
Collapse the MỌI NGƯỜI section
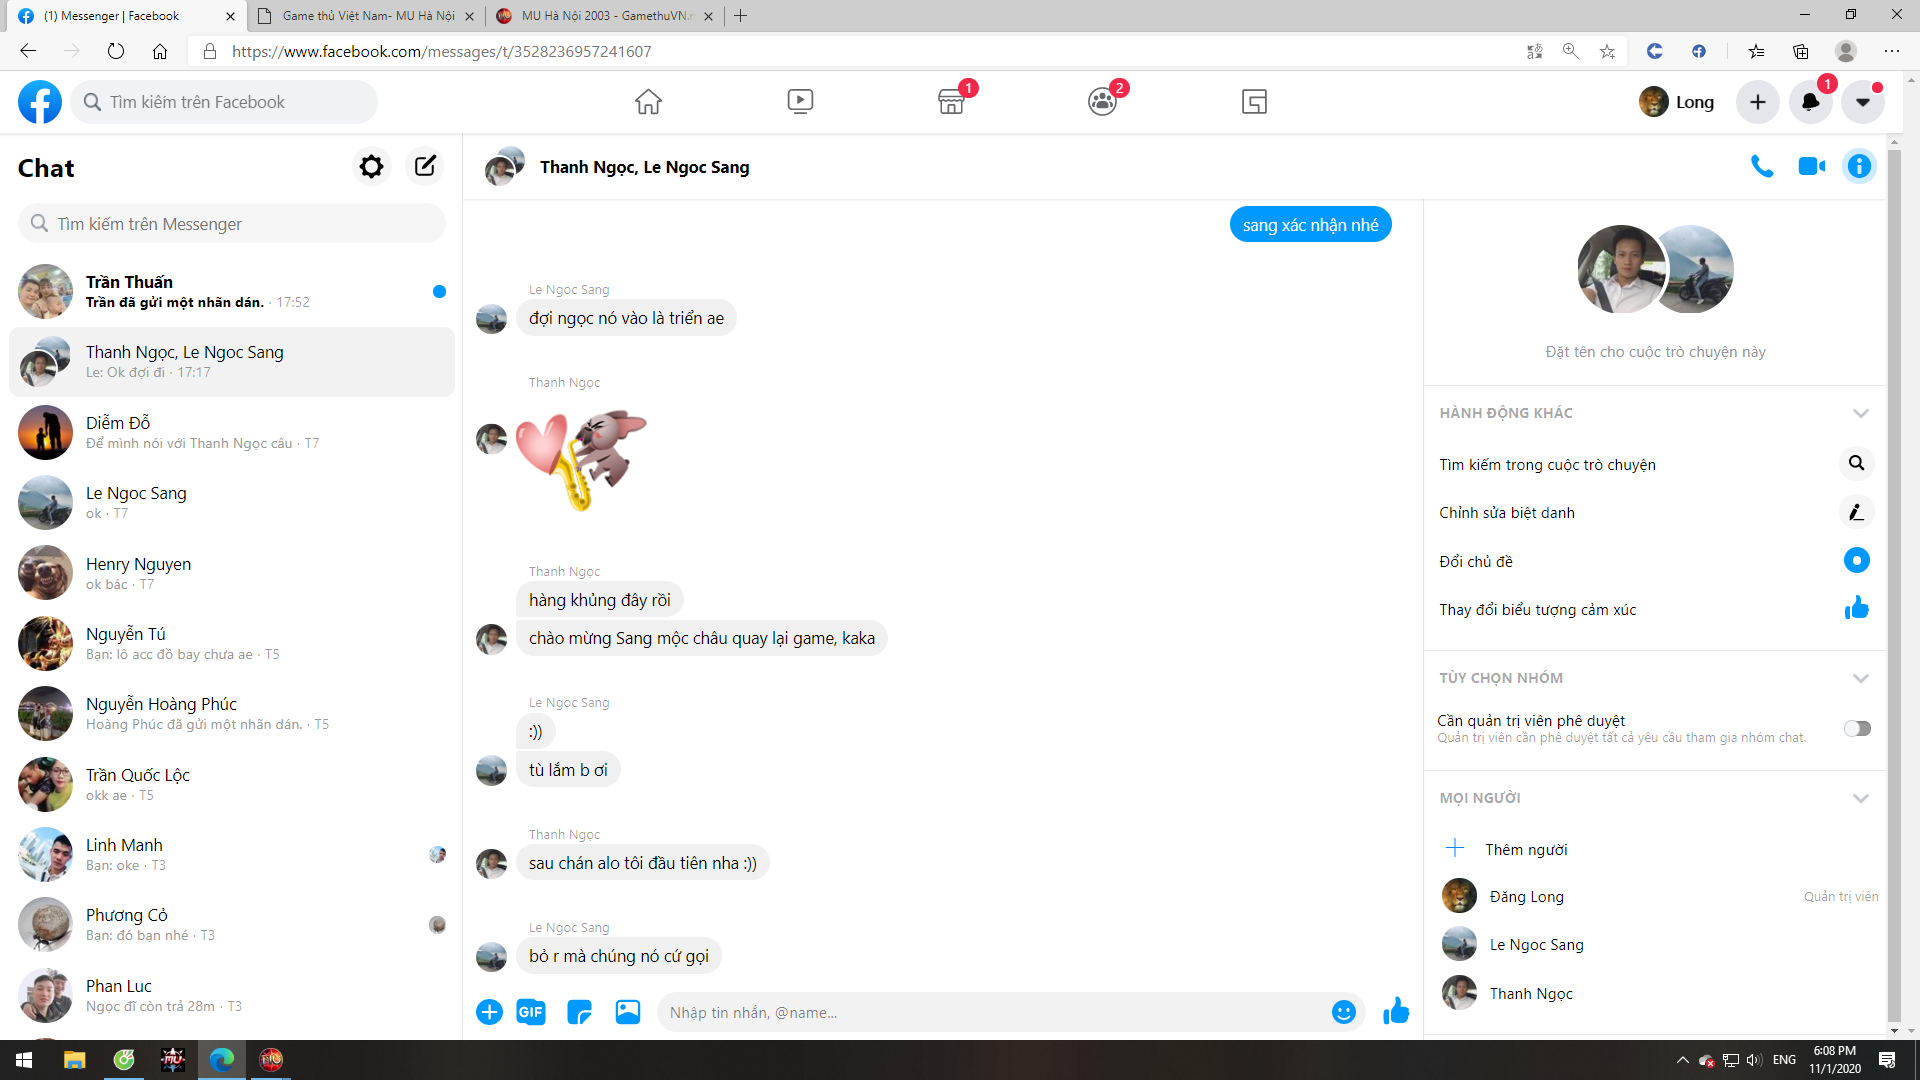(1861, 798)
